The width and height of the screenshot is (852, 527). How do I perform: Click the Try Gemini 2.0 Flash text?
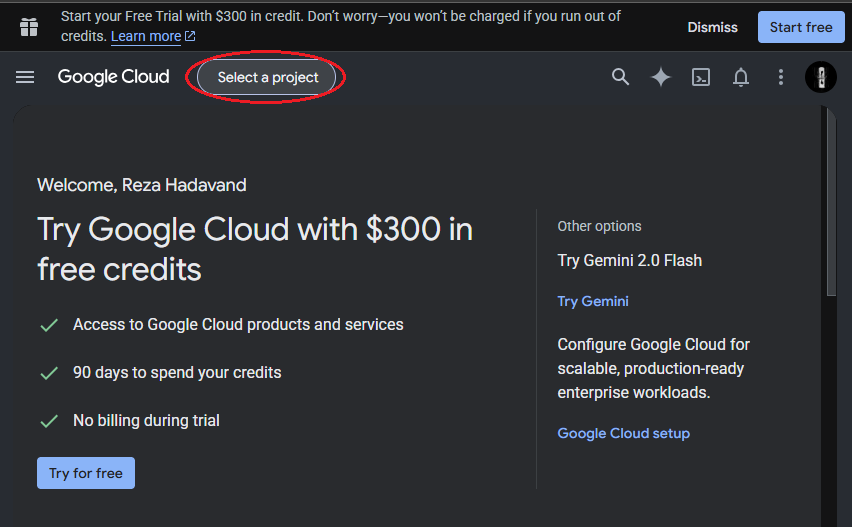pos(630,260)
